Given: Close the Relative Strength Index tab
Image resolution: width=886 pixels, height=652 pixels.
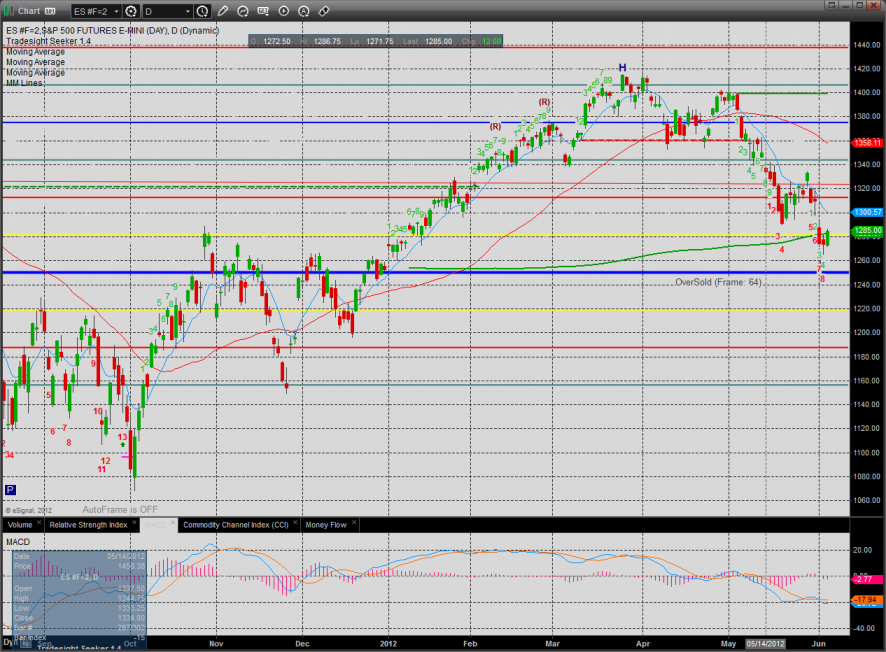Looking at the screenshot, I should click(x=134, y=523).
